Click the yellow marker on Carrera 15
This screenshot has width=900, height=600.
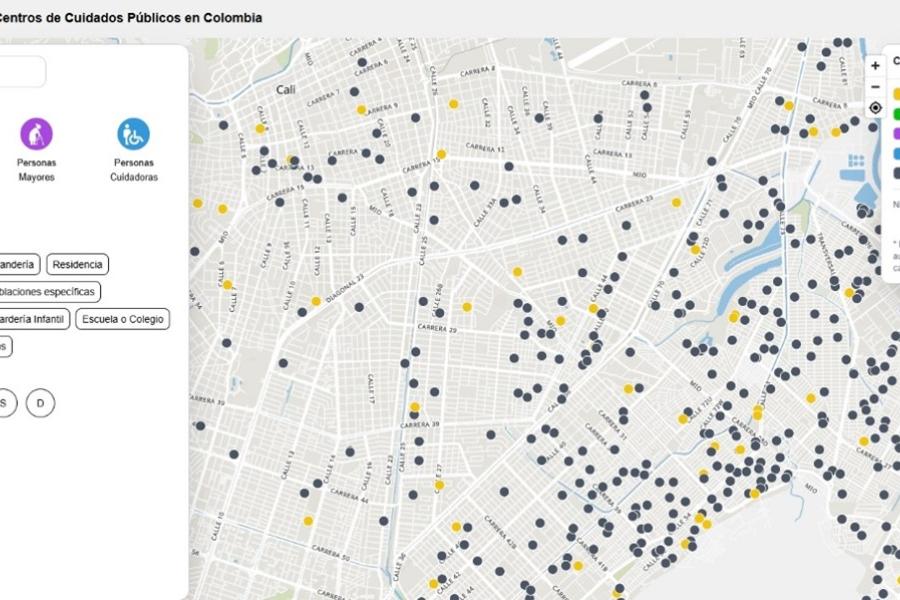click(441, 155)
